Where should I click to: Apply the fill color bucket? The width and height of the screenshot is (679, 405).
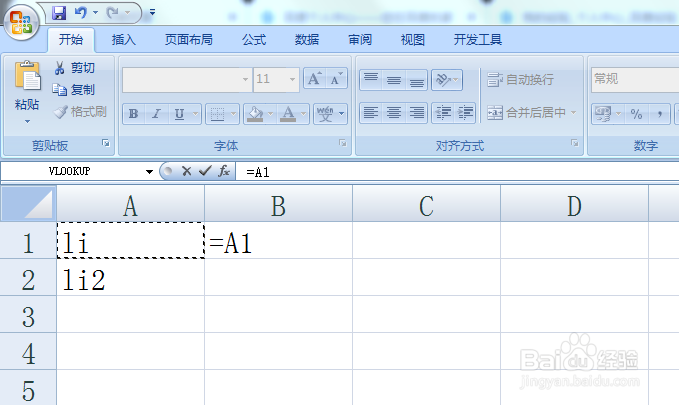pyautogui.click(x=255, y=114)
